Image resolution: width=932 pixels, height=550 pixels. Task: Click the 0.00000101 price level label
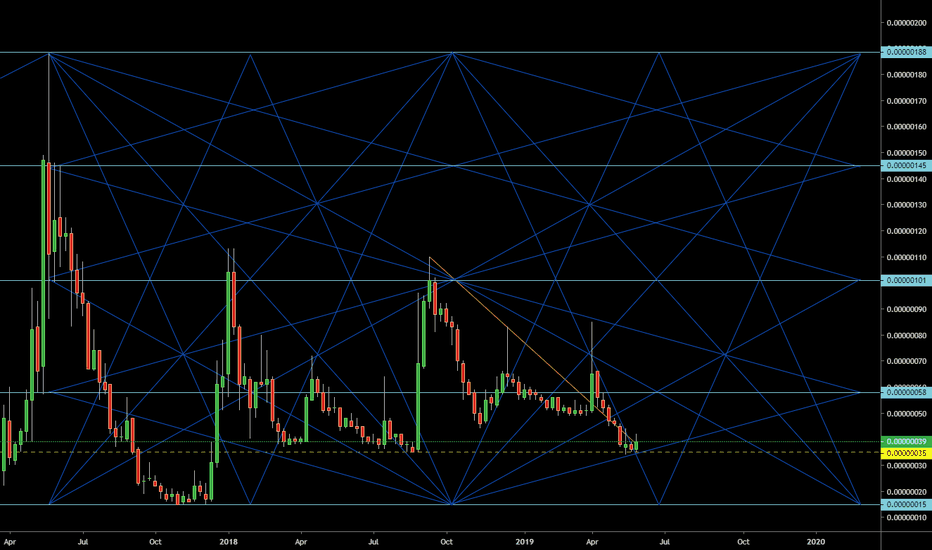pyautogui.click(x=906, y=280)
